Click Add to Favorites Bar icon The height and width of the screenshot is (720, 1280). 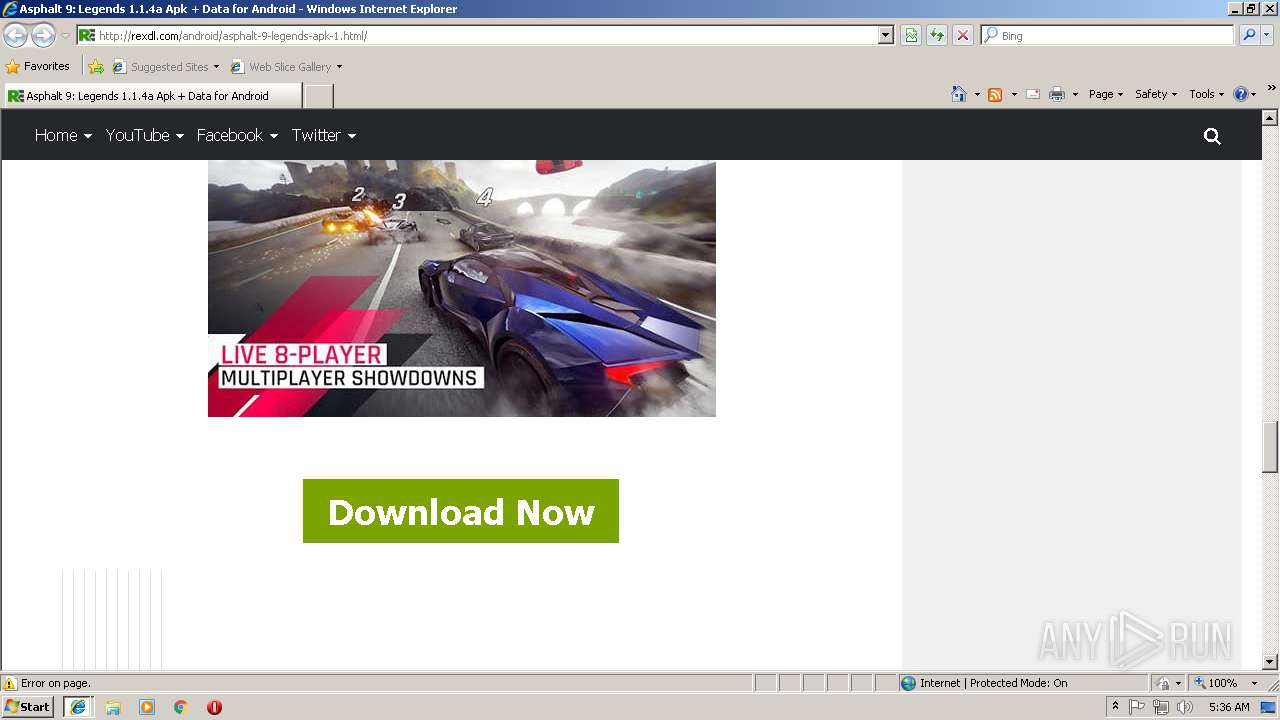(x=96, y=67)
